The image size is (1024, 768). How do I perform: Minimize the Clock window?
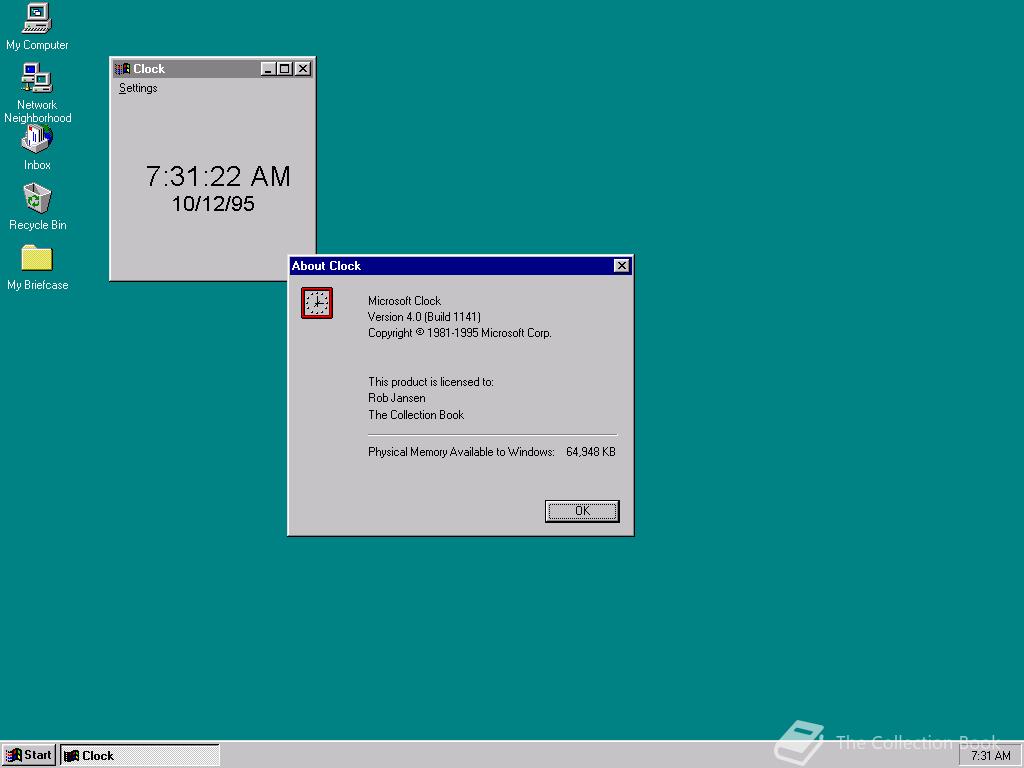268,69
